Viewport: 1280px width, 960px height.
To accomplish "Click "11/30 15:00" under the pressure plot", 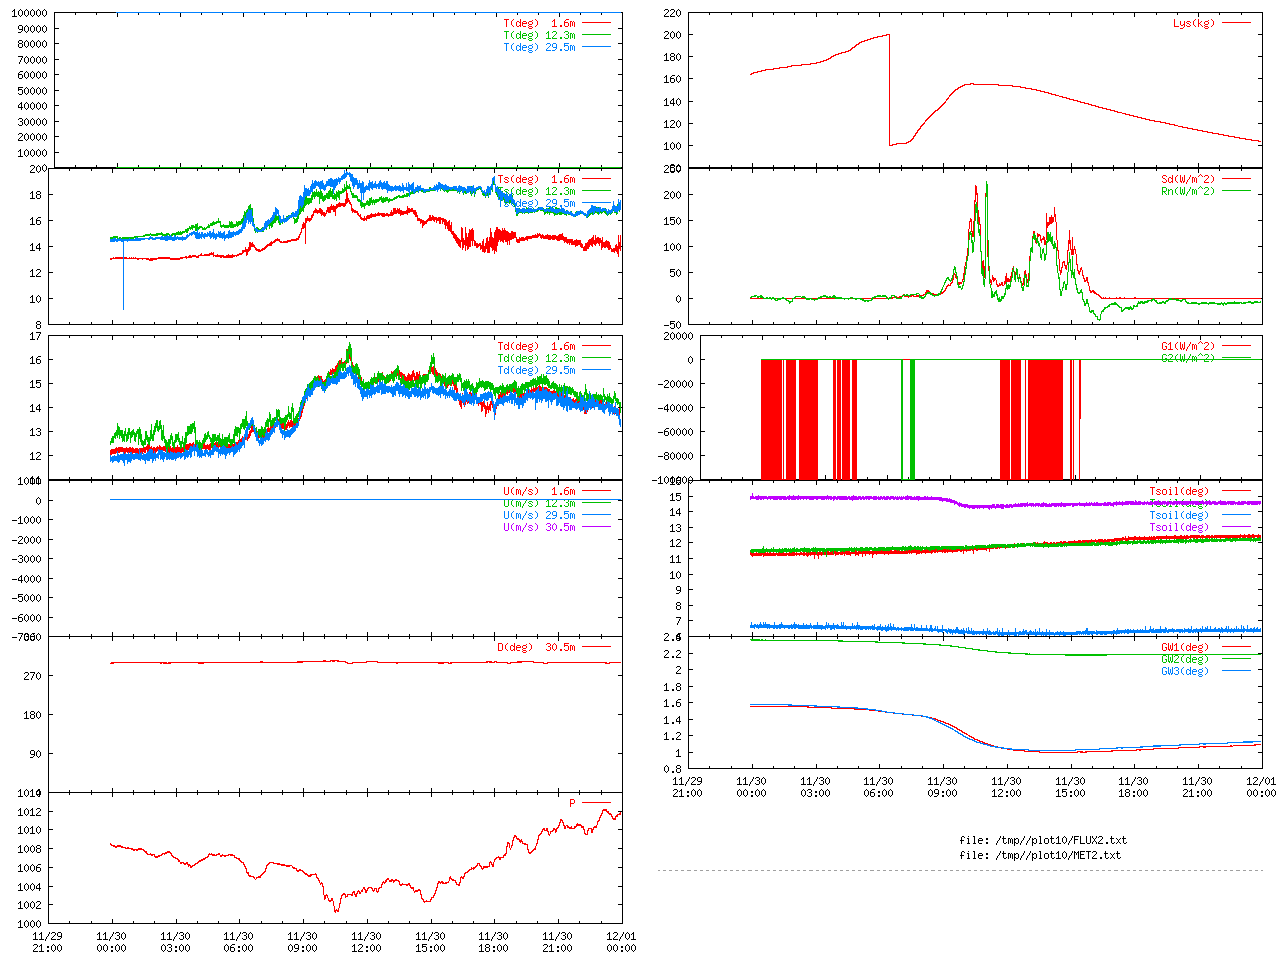I will pos(430,942).
